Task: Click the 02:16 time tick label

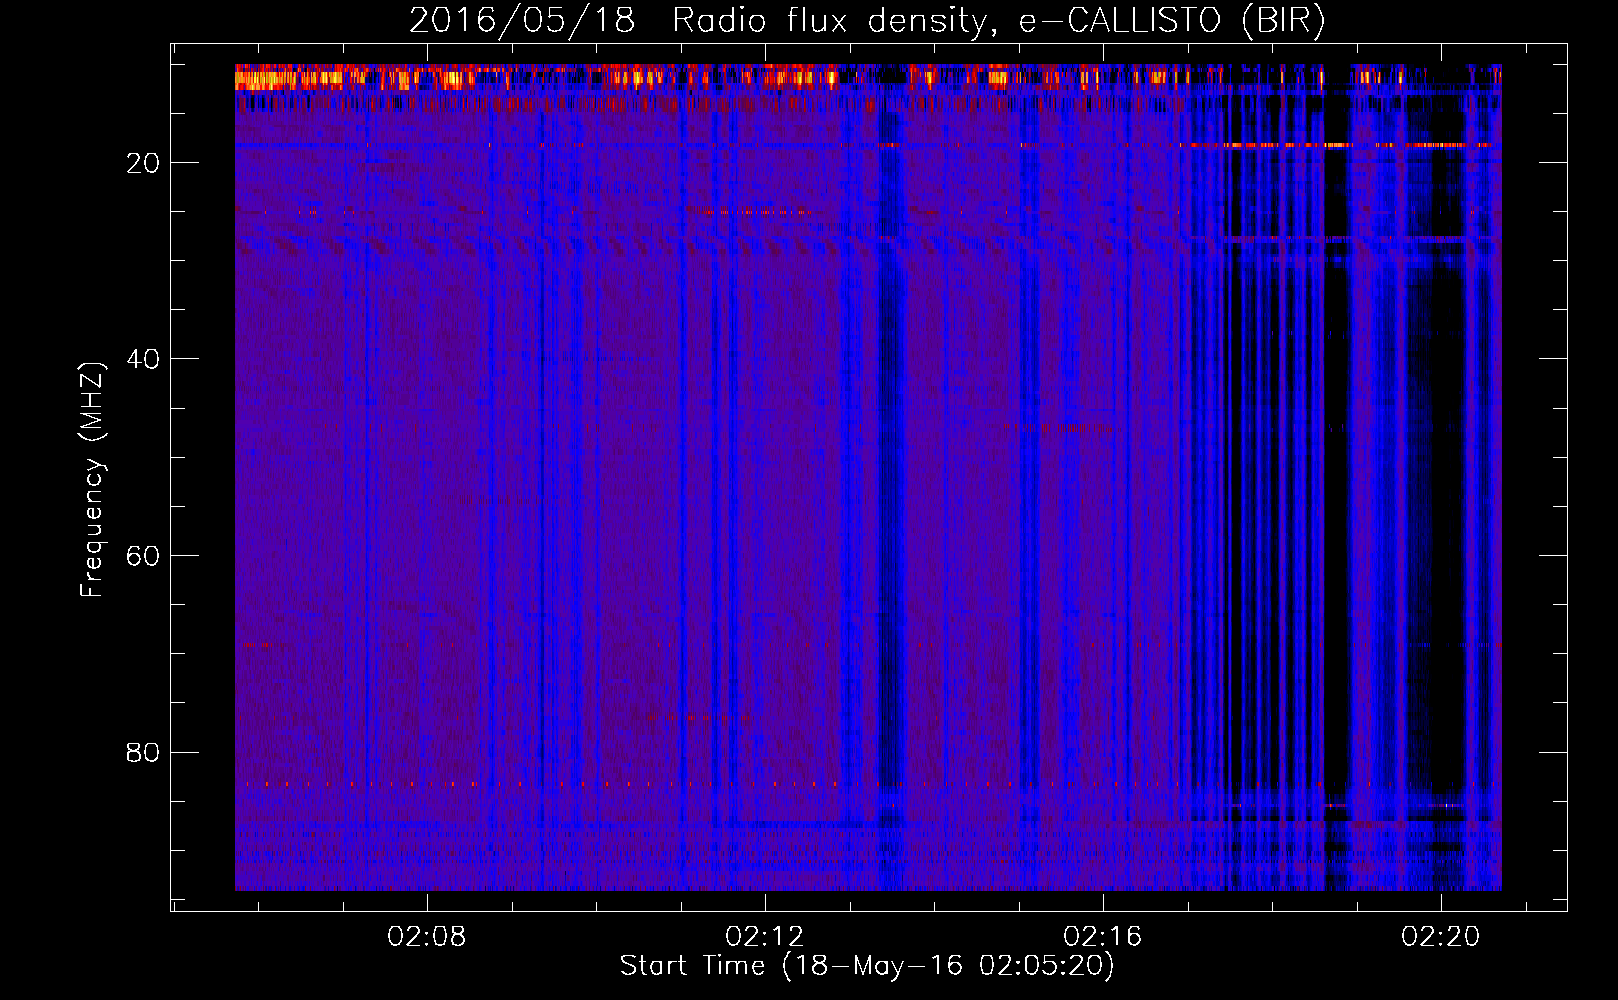Action: click(1103, 936)
